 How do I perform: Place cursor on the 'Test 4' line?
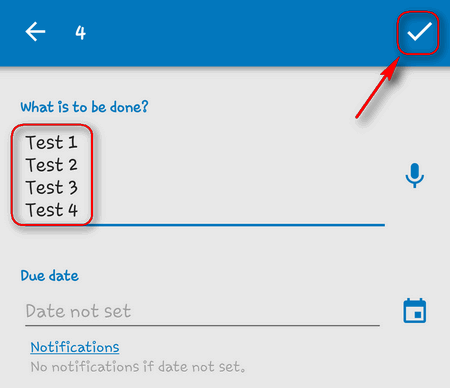click(51, 210)
